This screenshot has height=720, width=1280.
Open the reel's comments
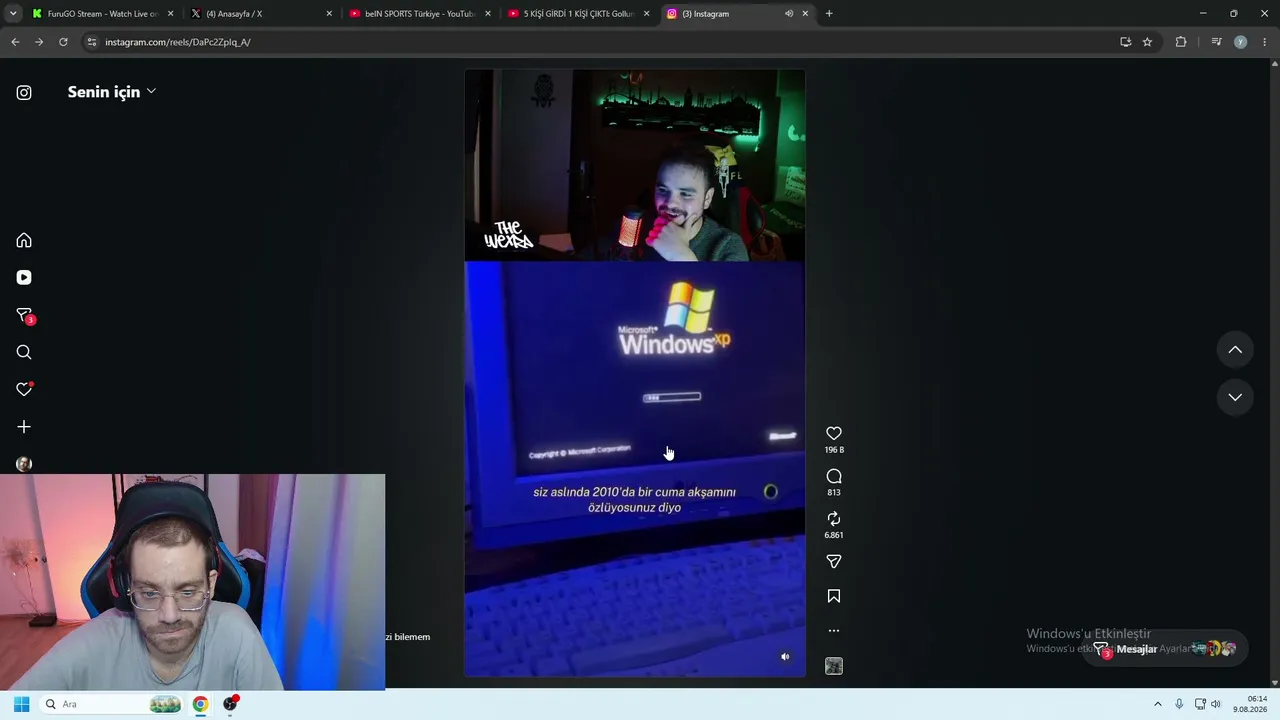pyautogui.click(x=834, y=476)
